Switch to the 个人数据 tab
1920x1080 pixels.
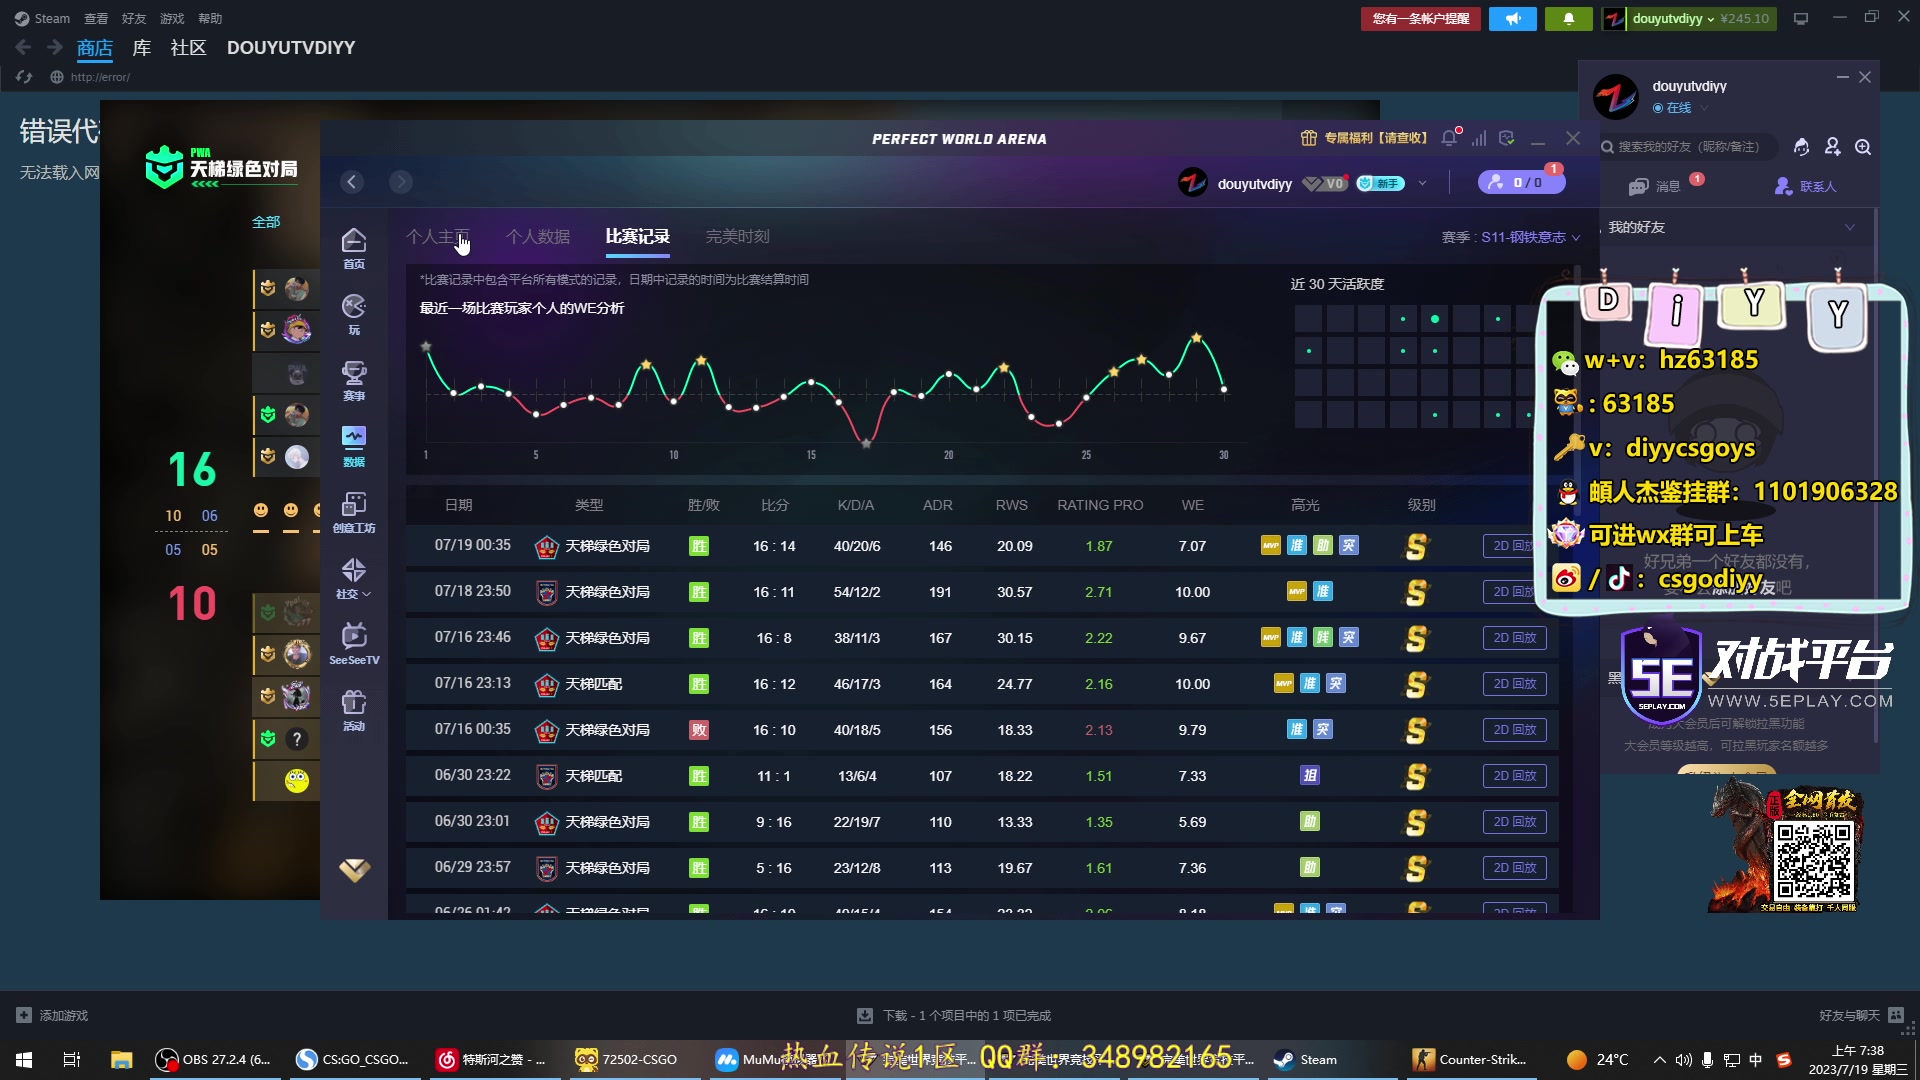538,237
